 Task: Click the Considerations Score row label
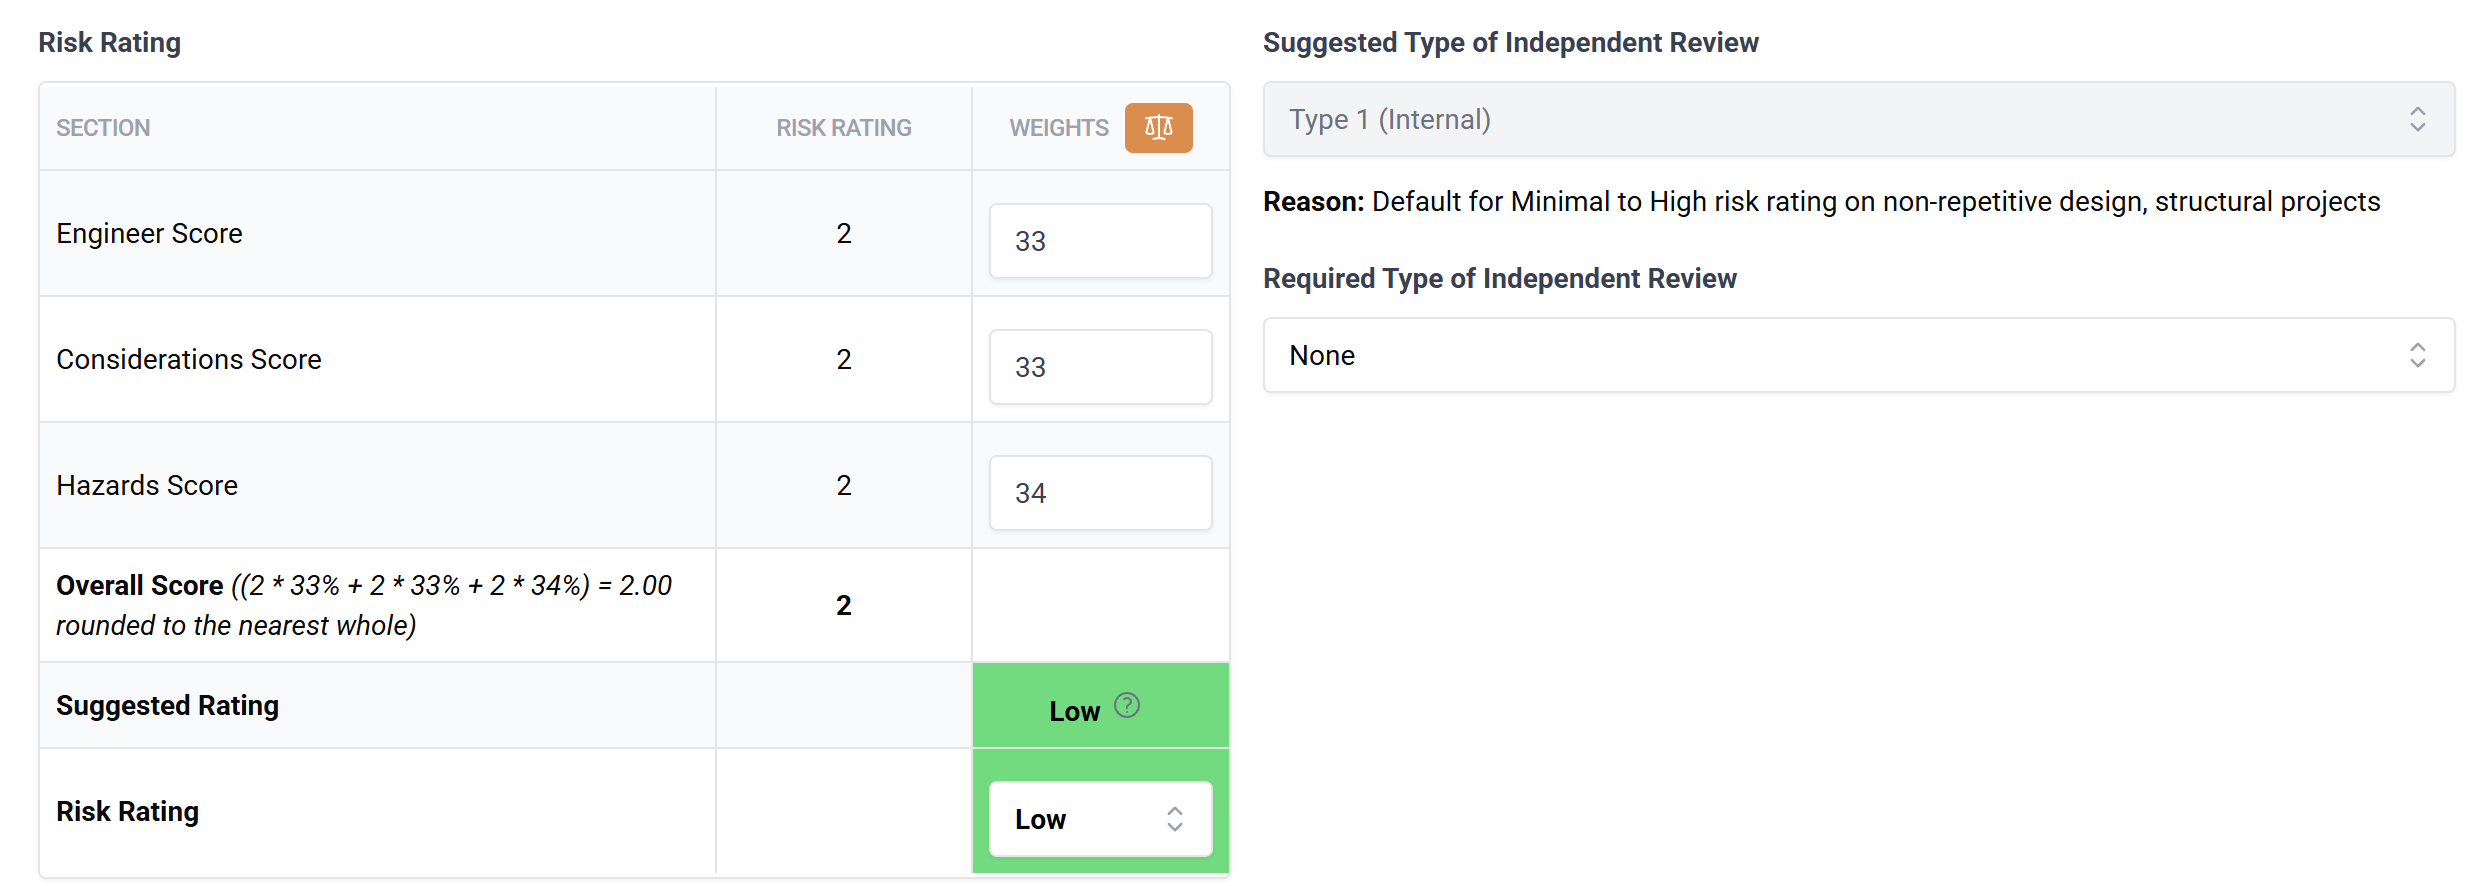click(188, 360)
